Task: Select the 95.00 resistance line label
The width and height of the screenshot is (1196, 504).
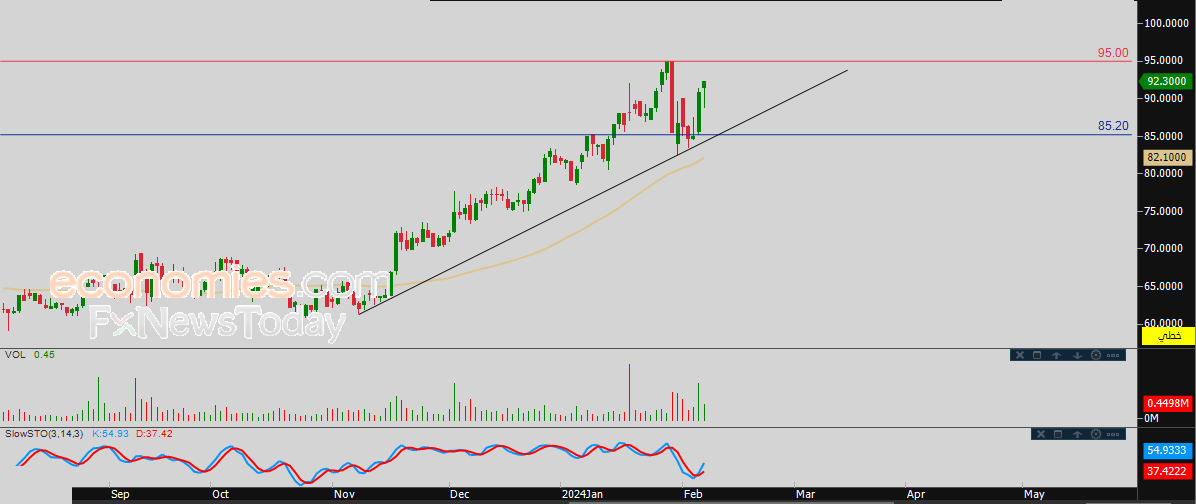Action: click(x=1113, y=53)
